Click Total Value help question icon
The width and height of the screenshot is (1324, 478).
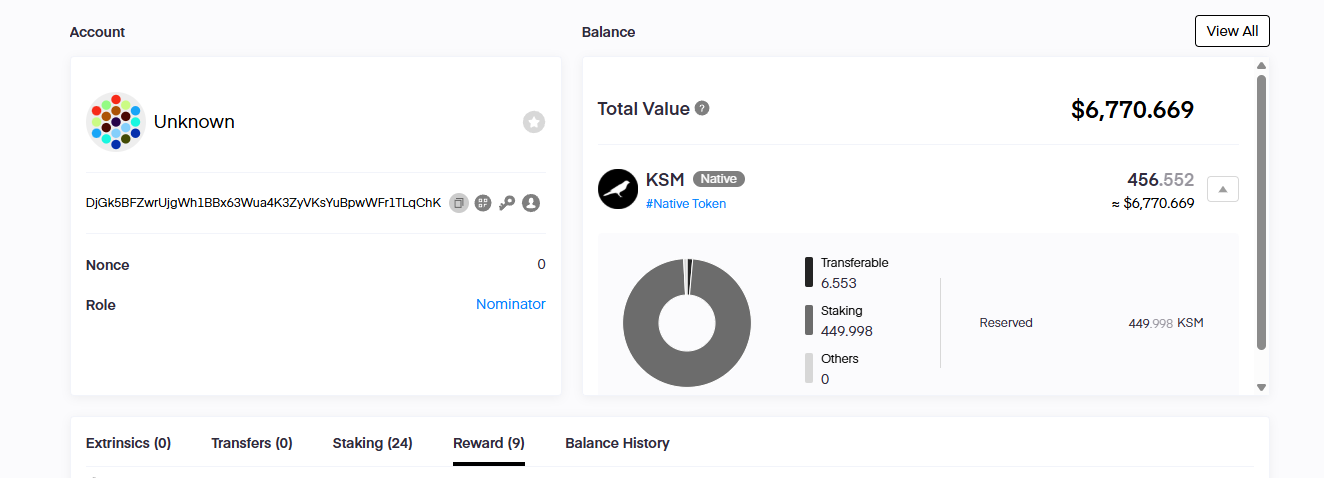tap(702, 108)
